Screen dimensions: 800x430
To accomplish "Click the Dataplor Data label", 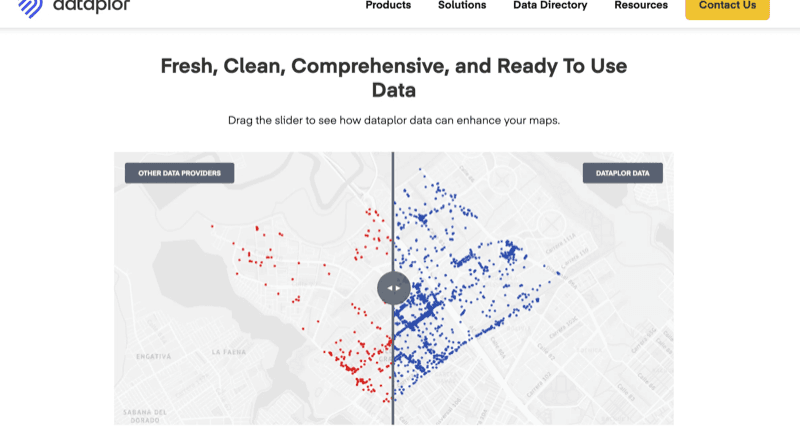I will [x=622, y=173].
